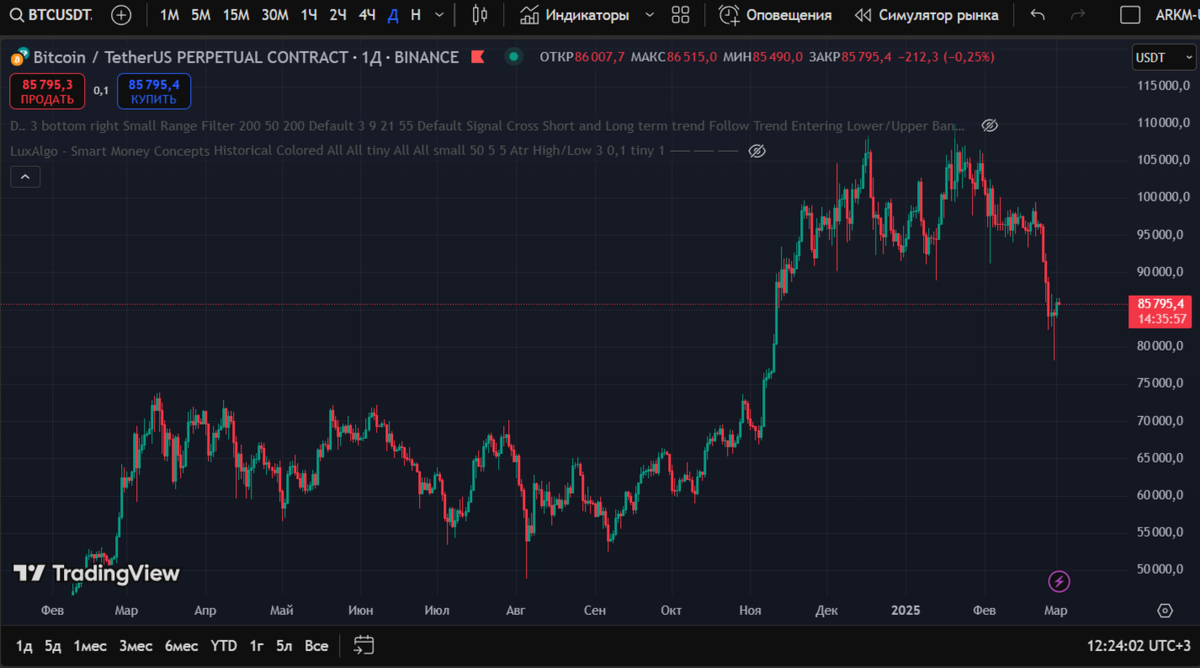Click the Bitcoin coin logo icon
The width and height of the screenshot is (1200, 668).
click(x=19, y=57)
